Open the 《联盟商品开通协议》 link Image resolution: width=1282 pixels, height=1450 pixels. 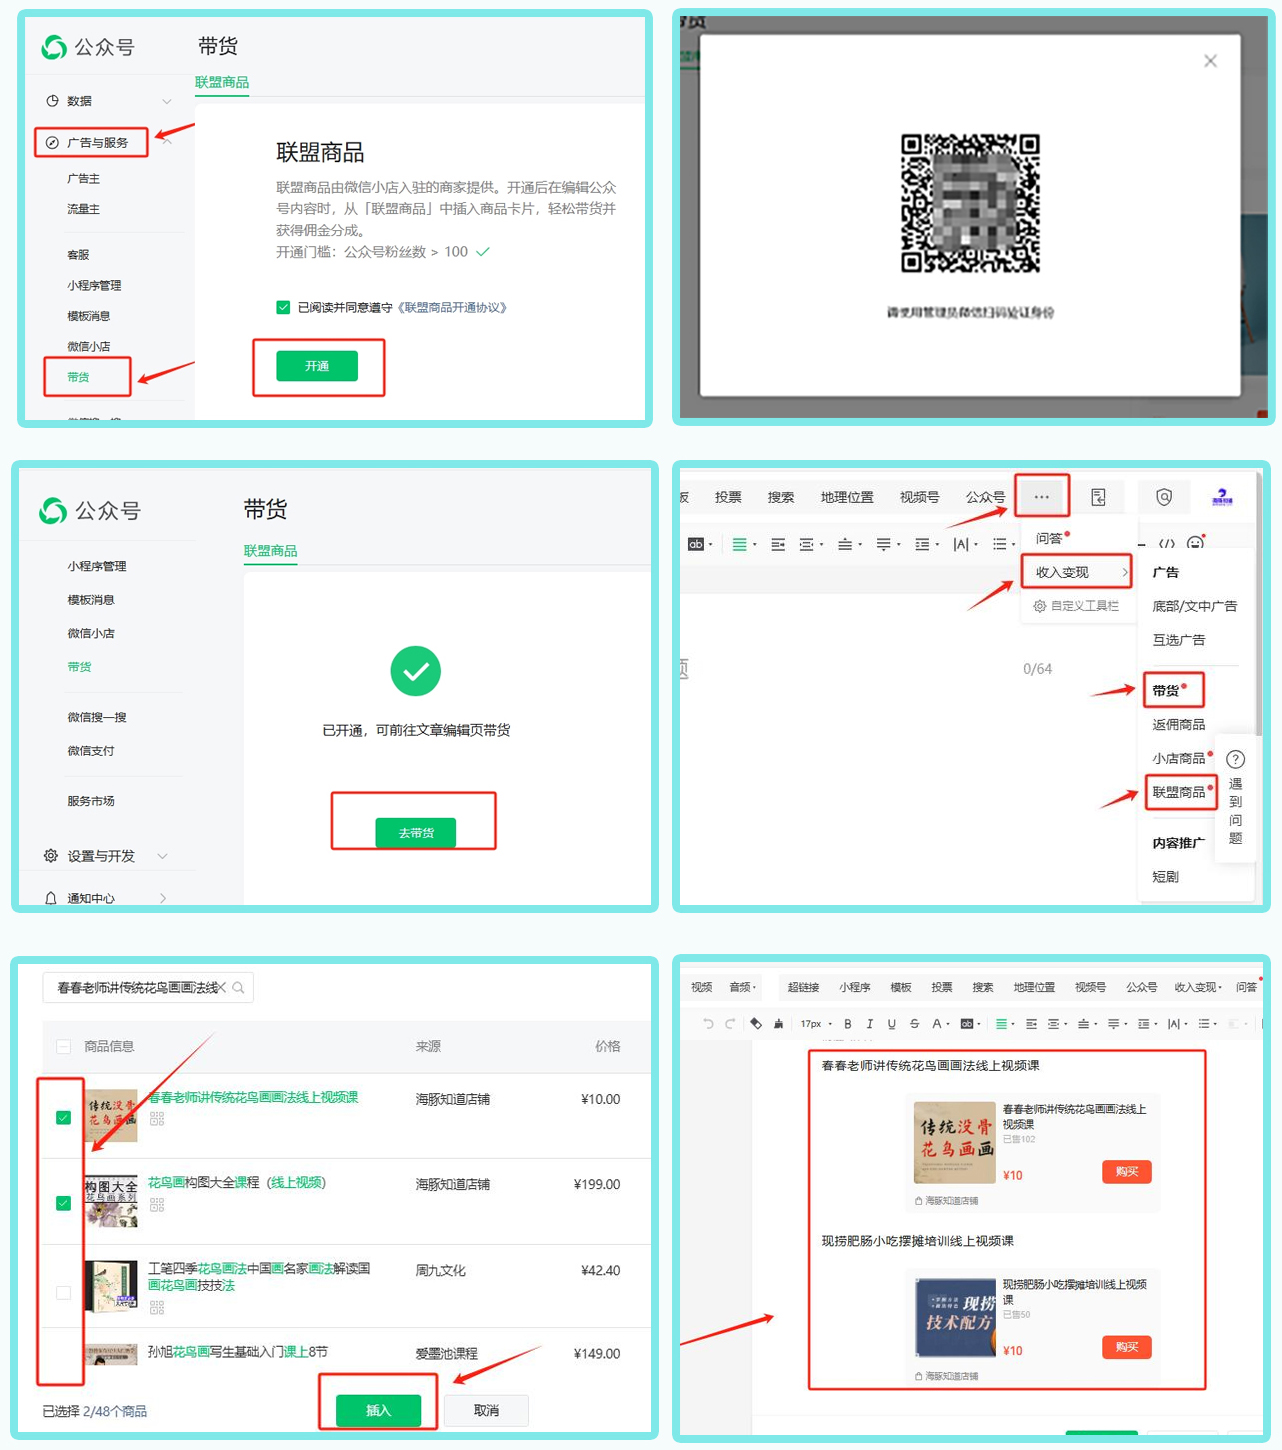(452, 308)
